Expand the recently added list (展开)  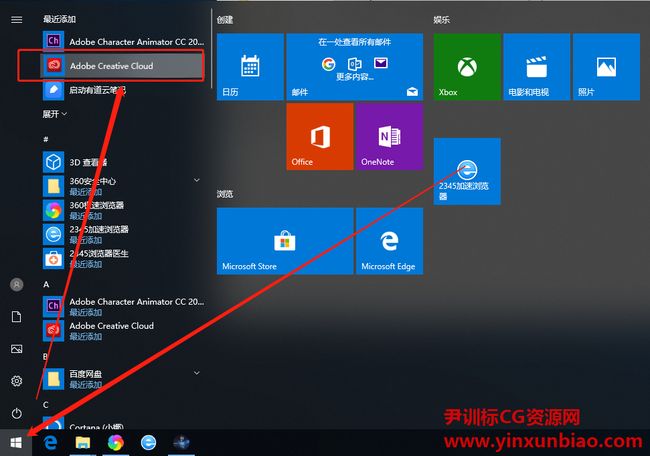click(54, 114)
